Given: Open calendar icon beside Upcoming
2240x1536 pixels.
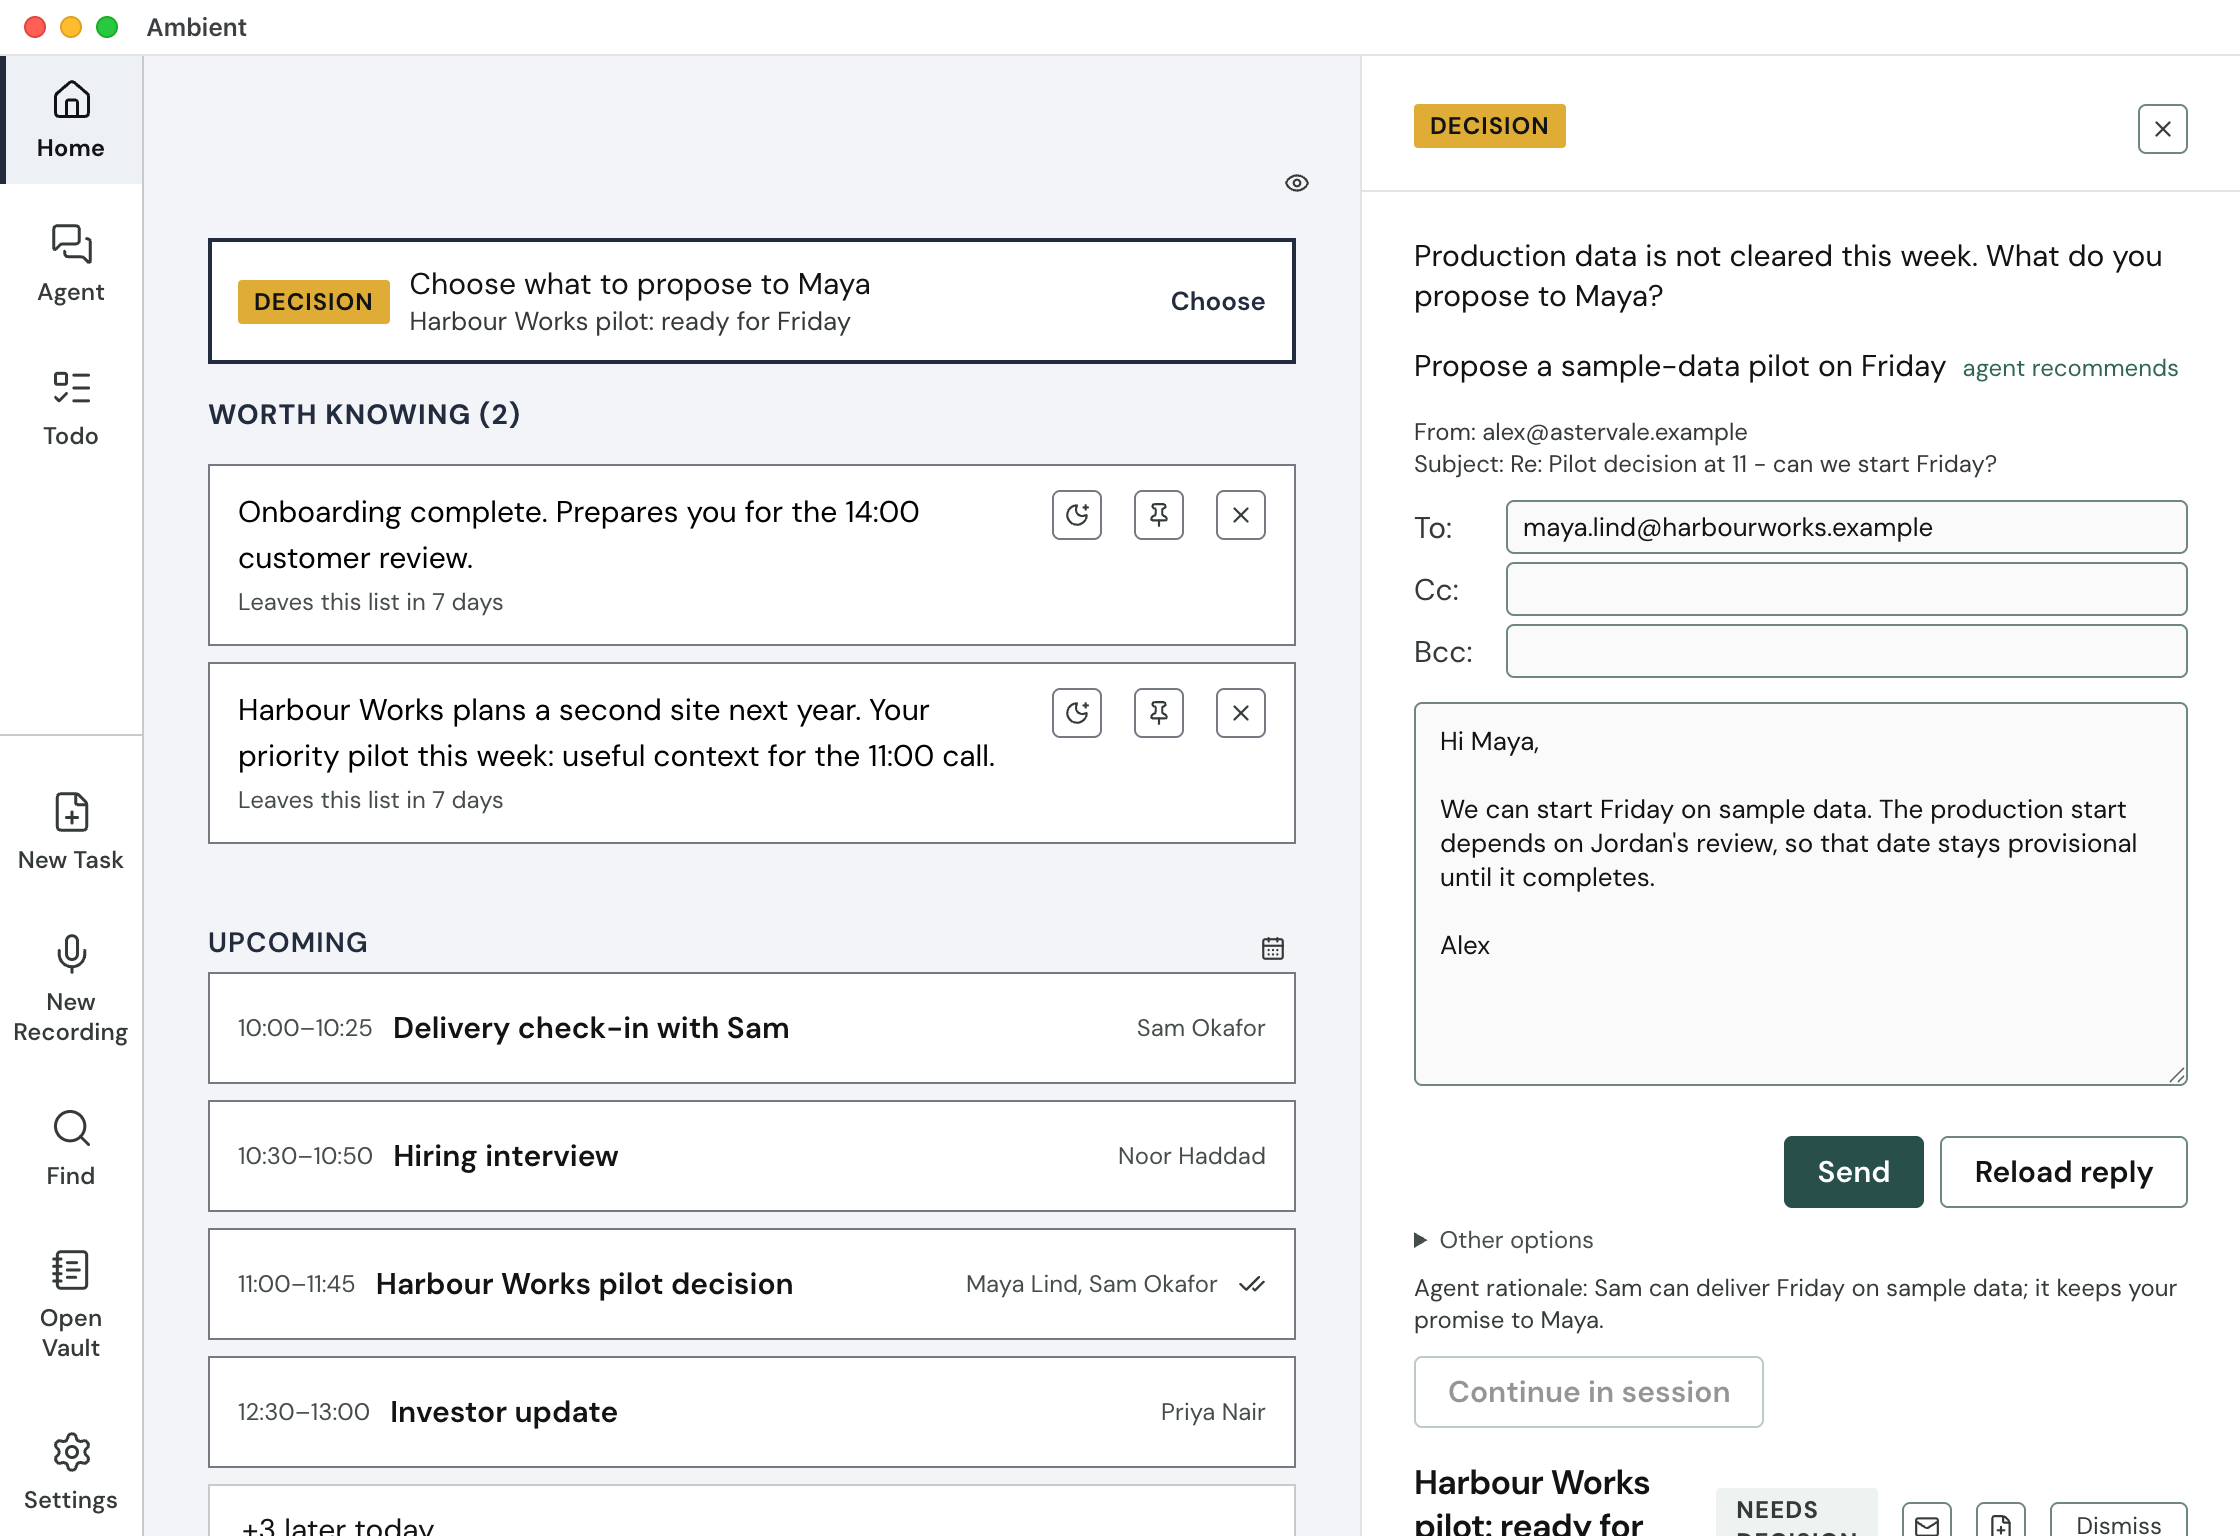Looking at the screenshot, I should pyautogui.click(x=1272, y=947).
